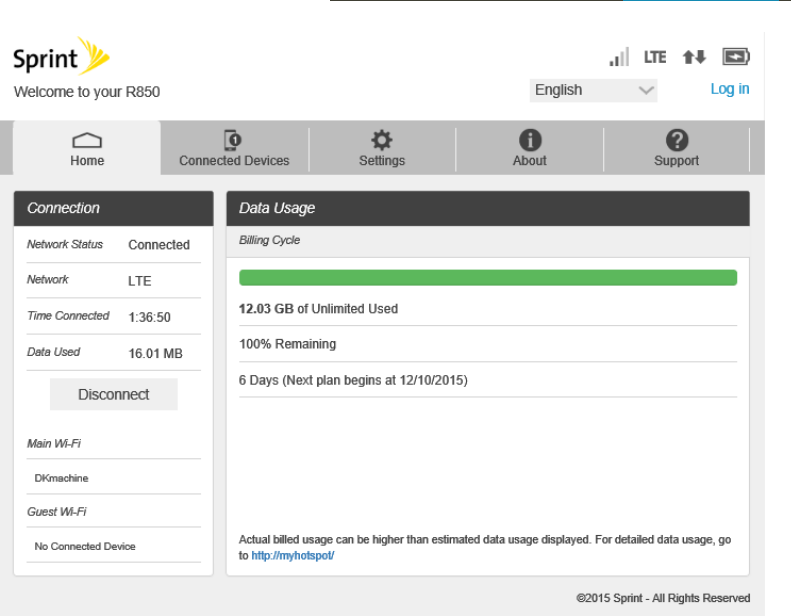Click the Log in link
791x616 pixels.
(x=730, y=89)
